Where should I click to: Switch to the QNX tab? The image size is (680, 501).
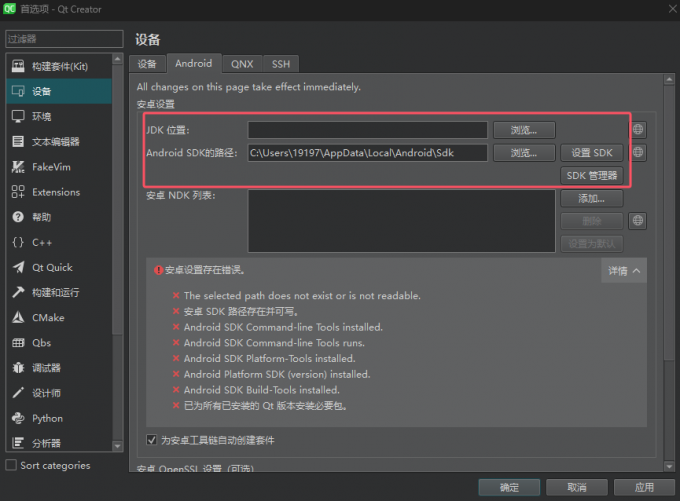click(242, 64)
